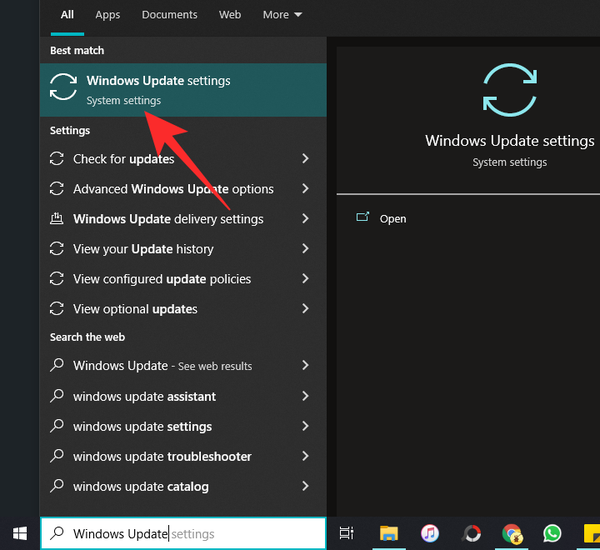
Task: Expand View your Update history arrow
Action: 305,248
